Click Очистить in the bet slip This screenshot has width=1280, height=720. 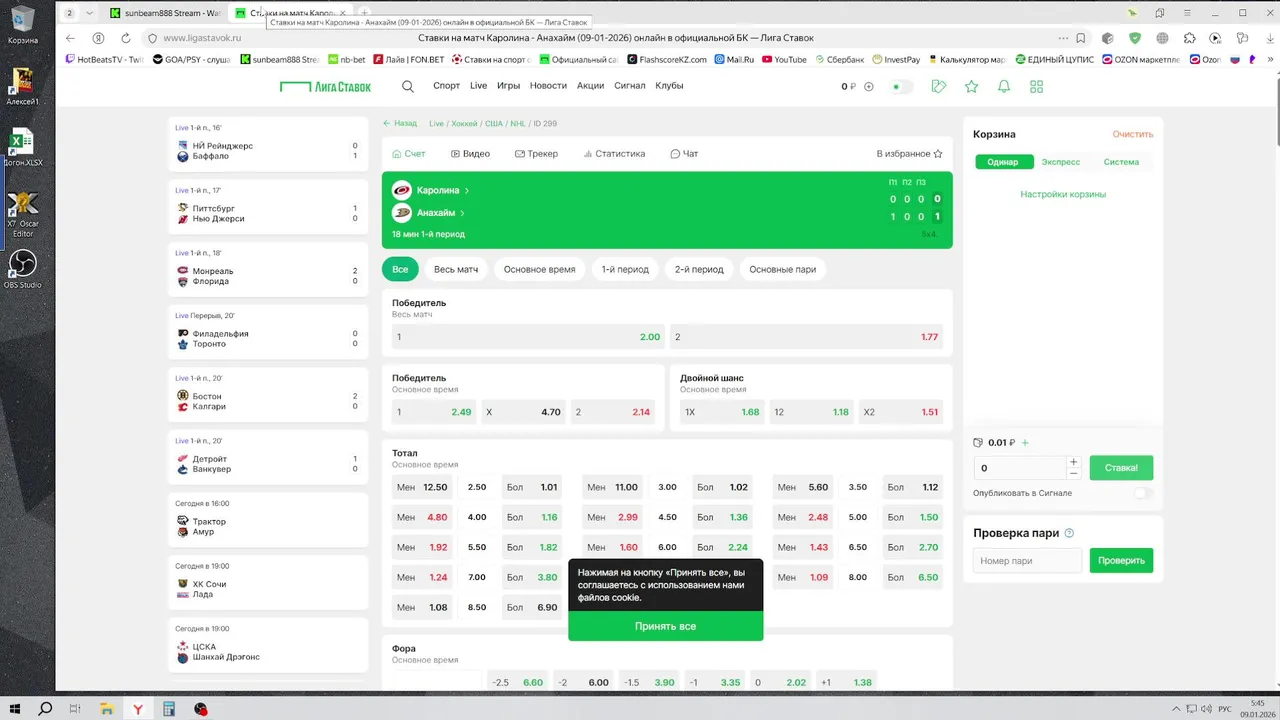(1132, 134)
